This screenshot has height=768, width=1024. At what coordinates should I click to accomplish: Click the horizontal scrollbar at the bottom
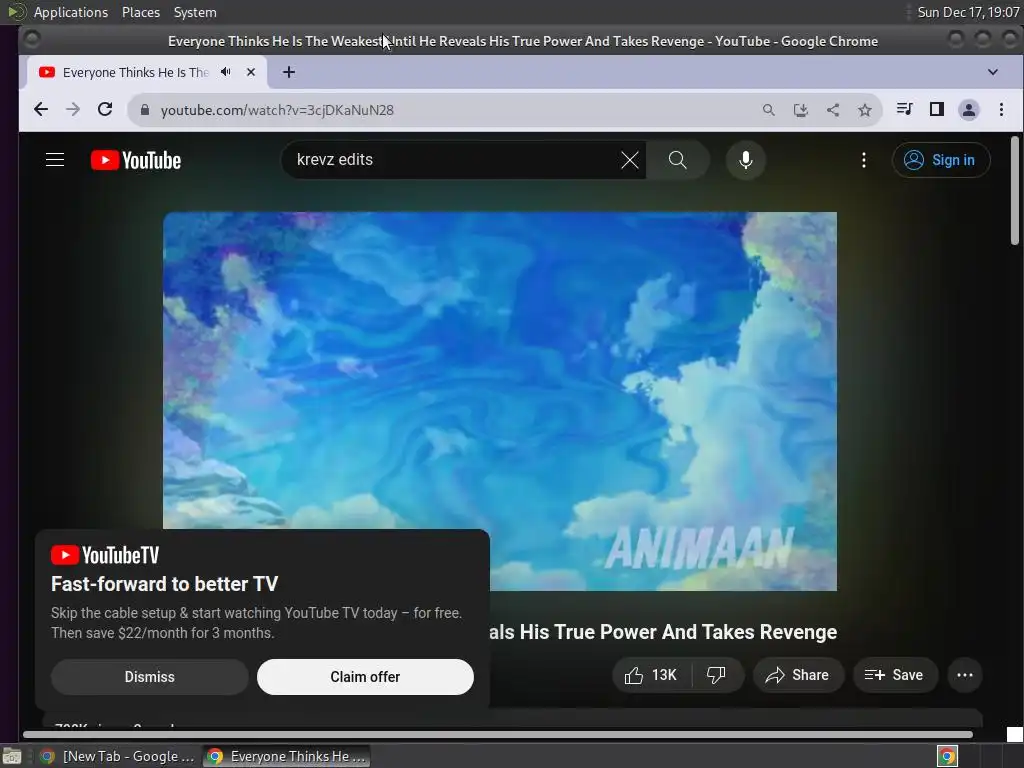pos(498,735)
